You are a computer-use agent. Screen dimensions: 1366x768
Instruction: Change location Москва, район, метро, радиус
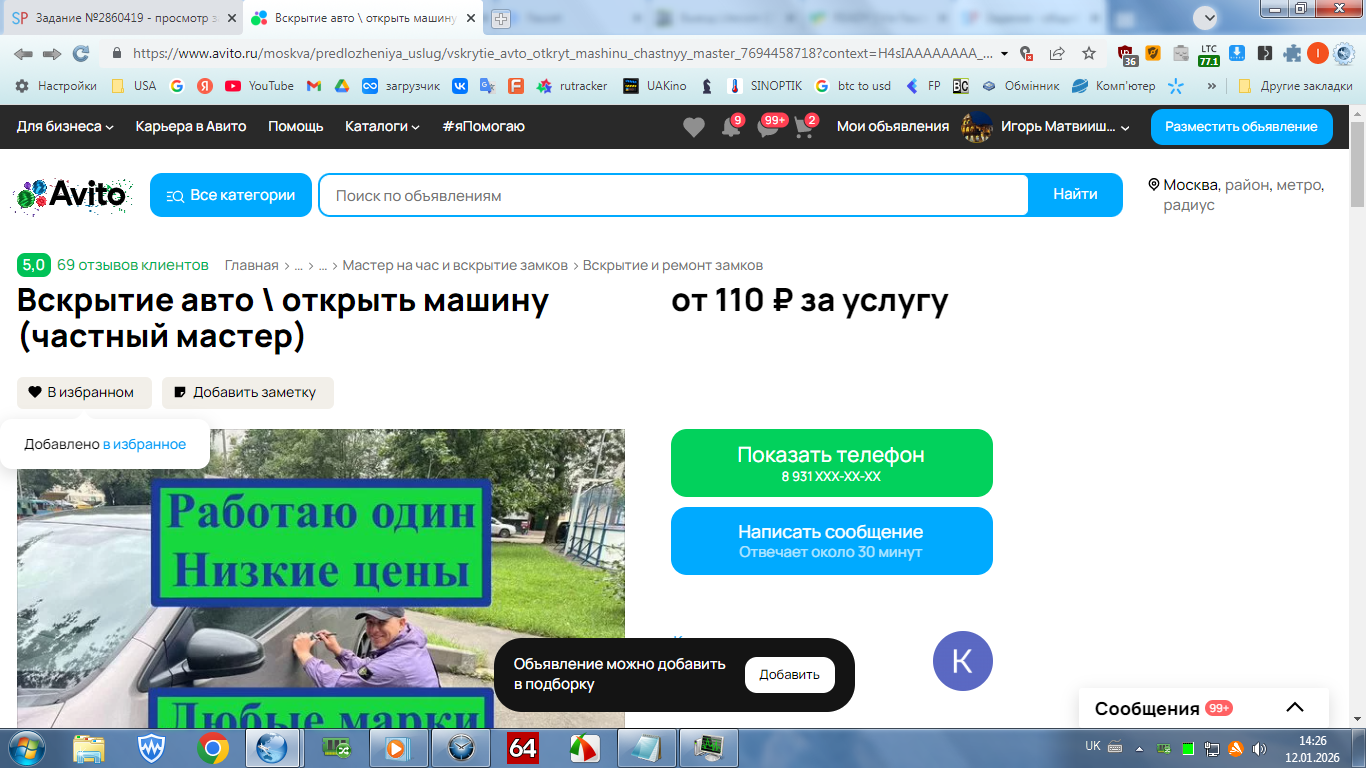pyautogui.click(x=1243, y=195)
